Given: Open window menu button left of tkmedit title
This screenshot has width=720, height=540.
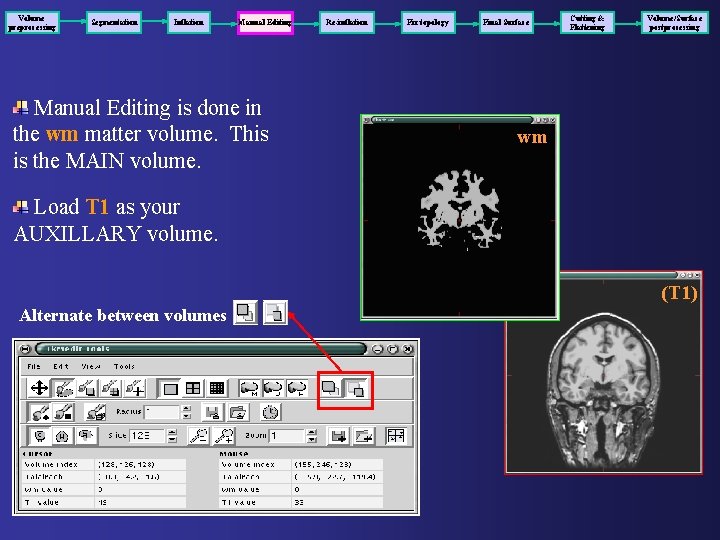Looking at the screenshot, I should (25, 349).
